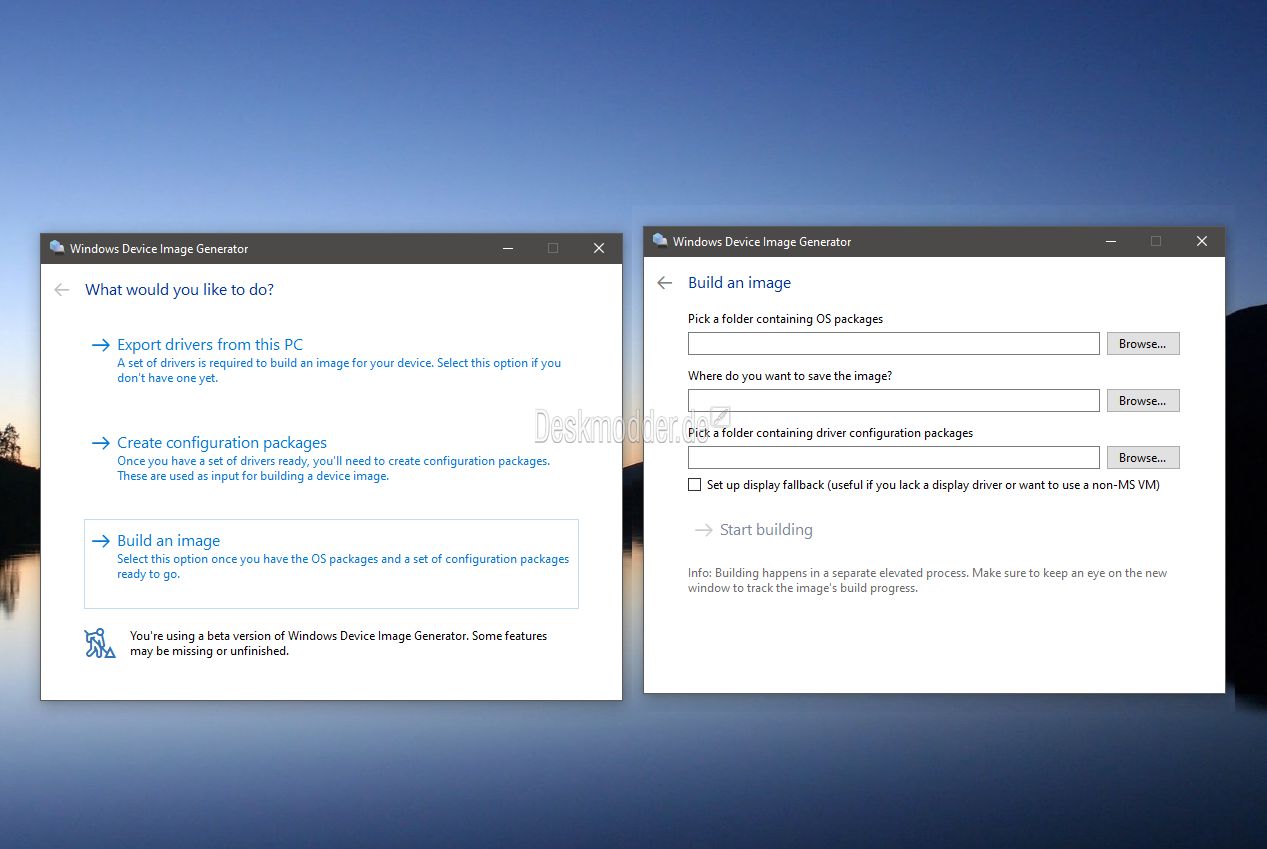The image size is (1267, 849).
Task: Click app icon in left window title bar
Action: [56, 248]
